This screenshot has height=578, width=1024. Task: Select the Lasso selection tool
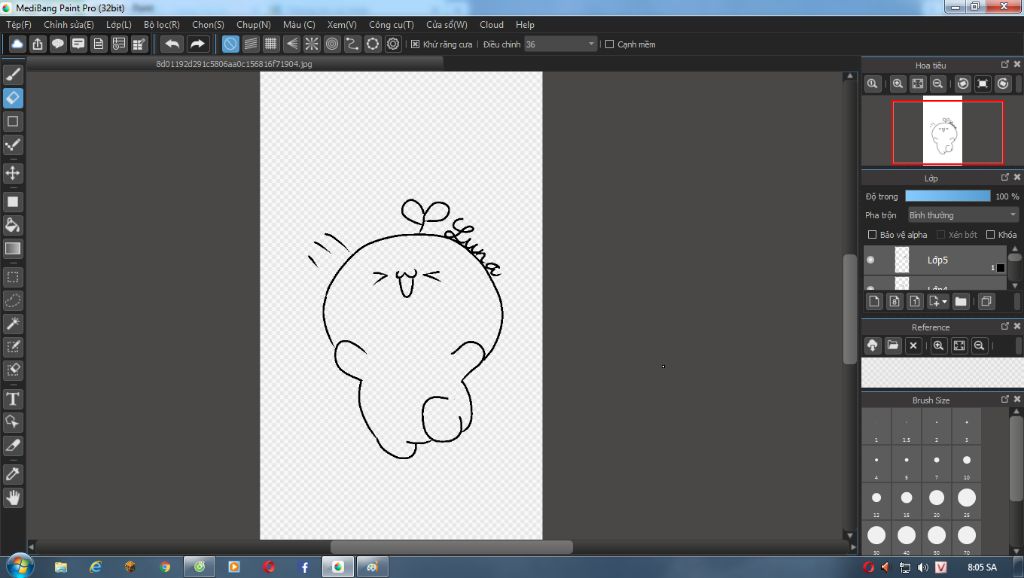(12, 300)
